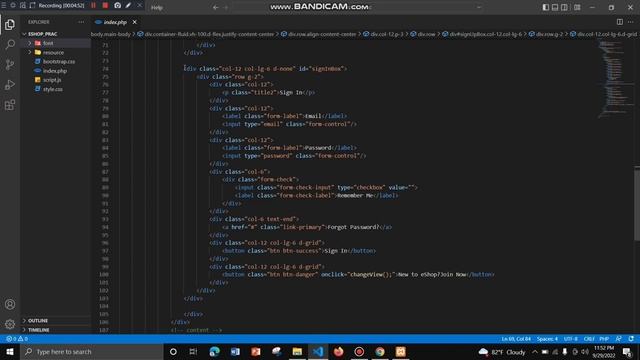Screen dimensions: 640x360
Task: Open Firefox from taskbar
Action: pos(338,351)
